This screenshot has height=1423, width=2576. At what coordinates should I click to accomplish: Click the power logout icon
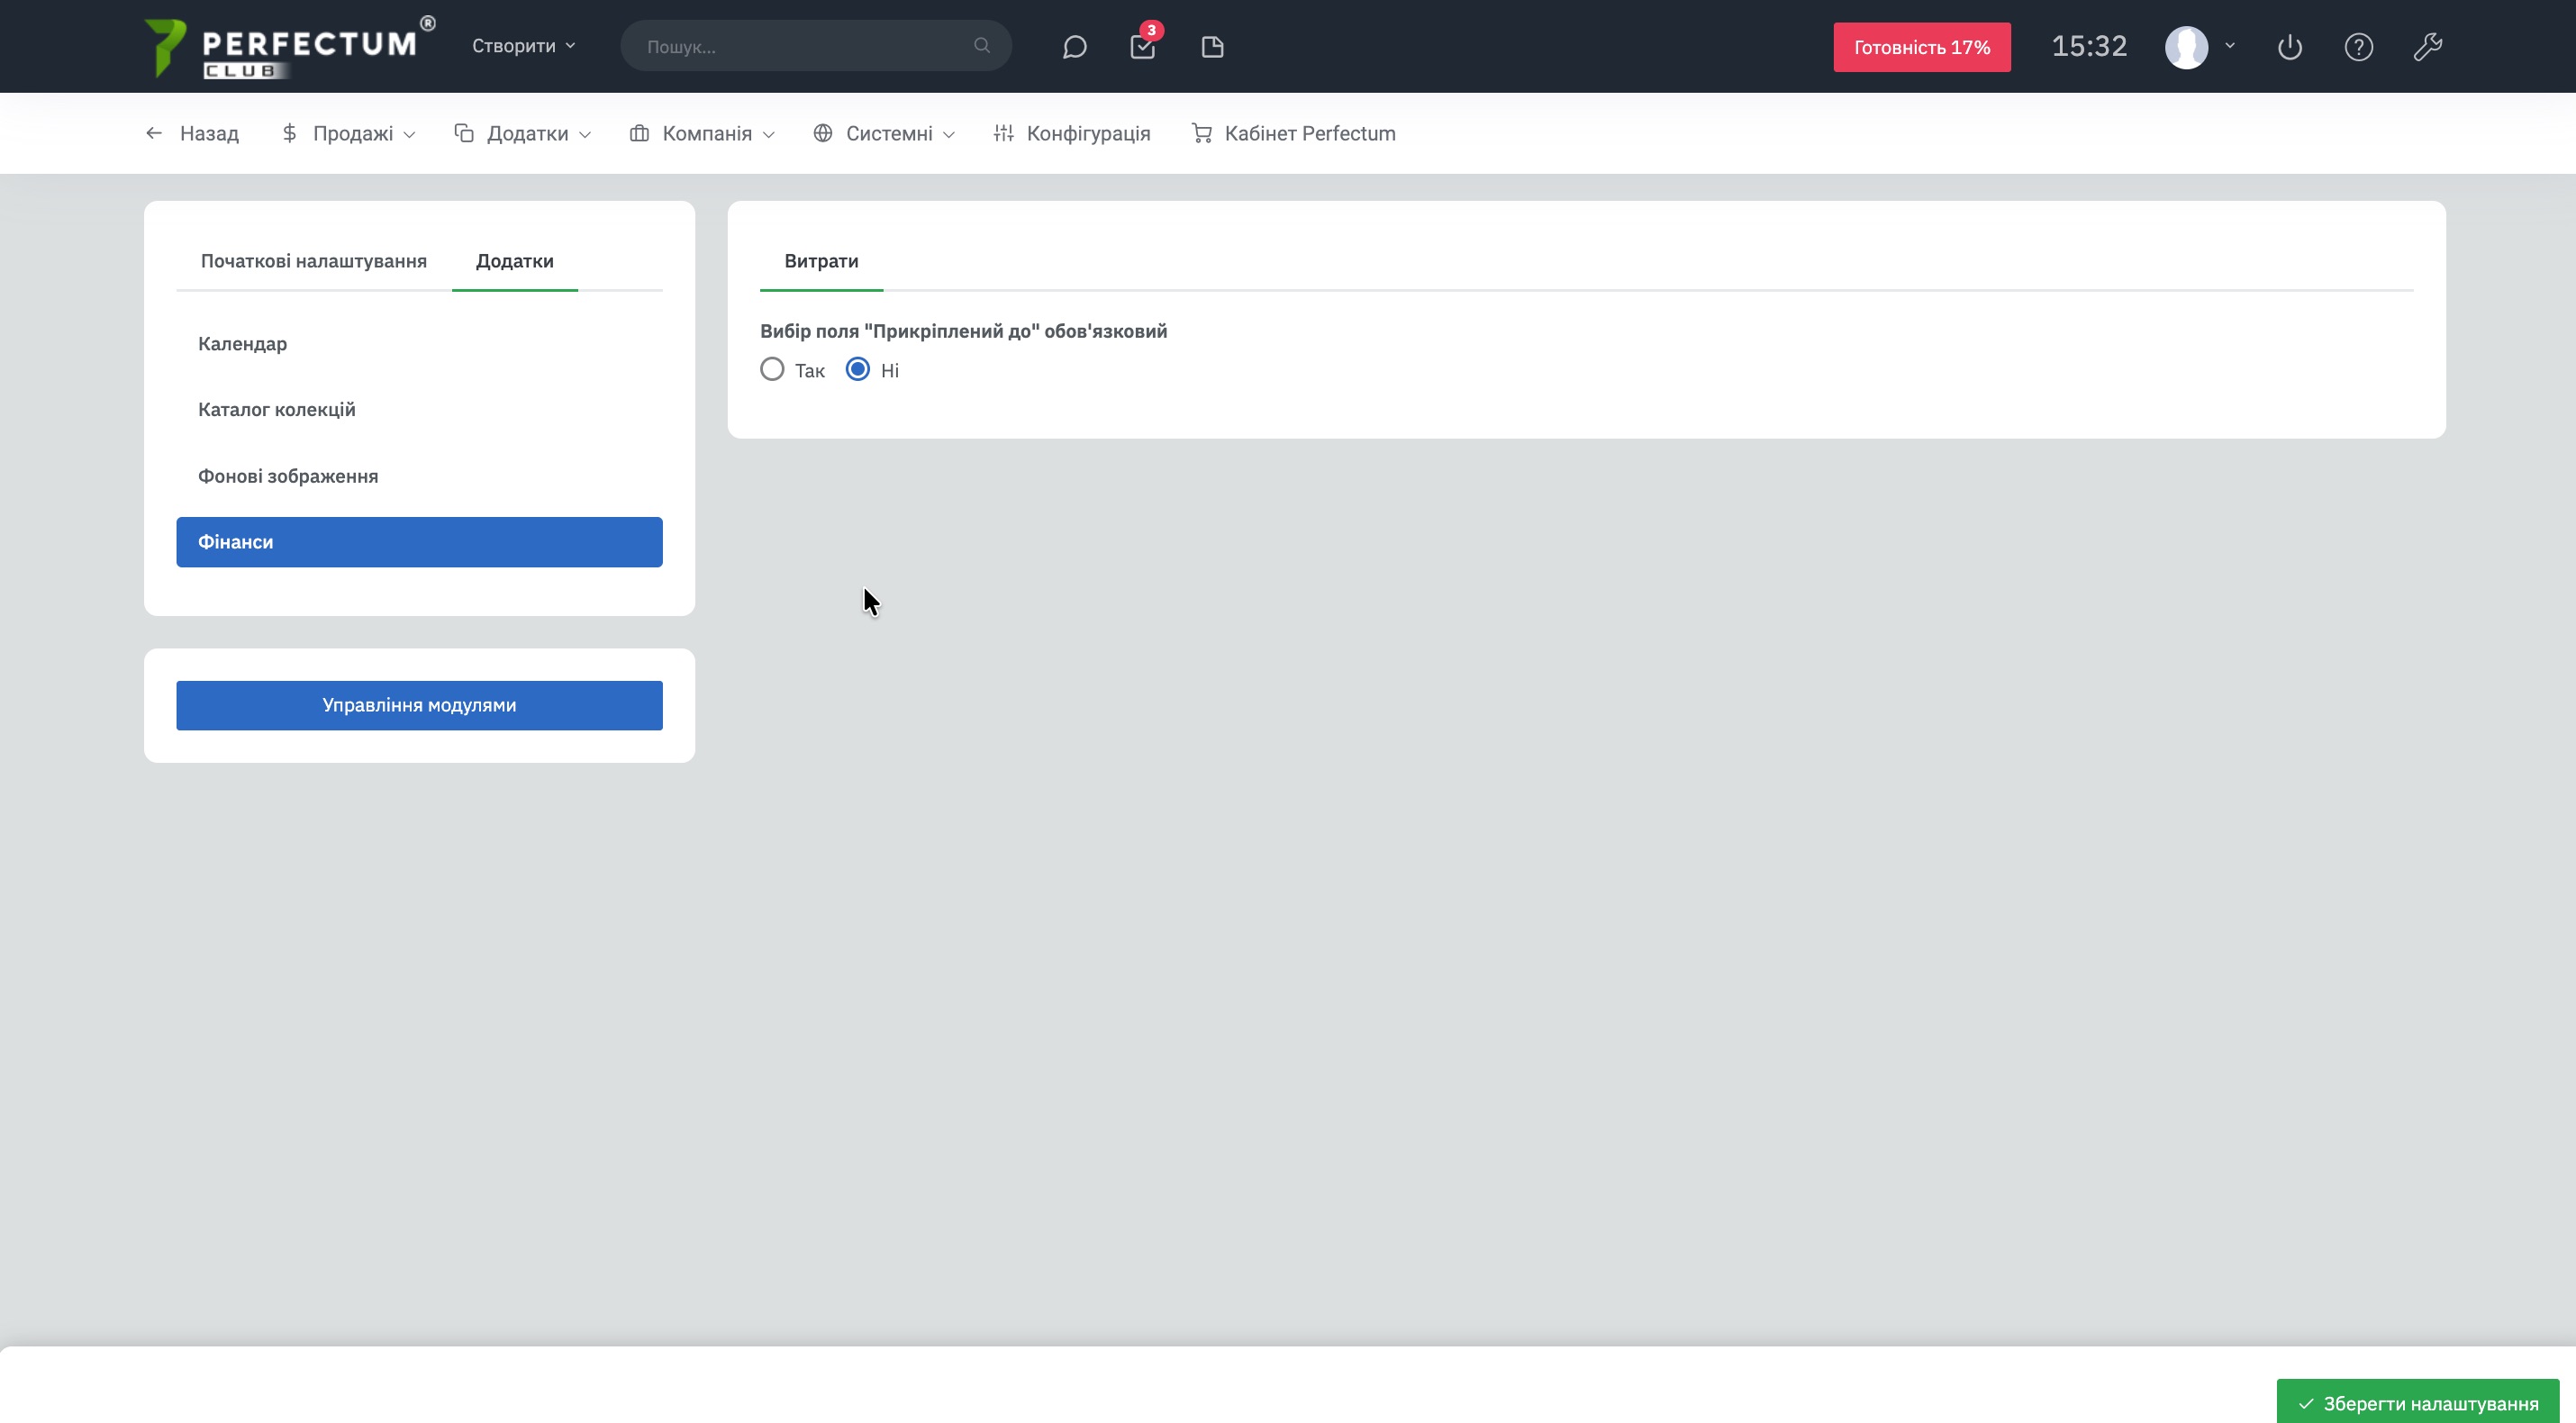click(2289, 47)
